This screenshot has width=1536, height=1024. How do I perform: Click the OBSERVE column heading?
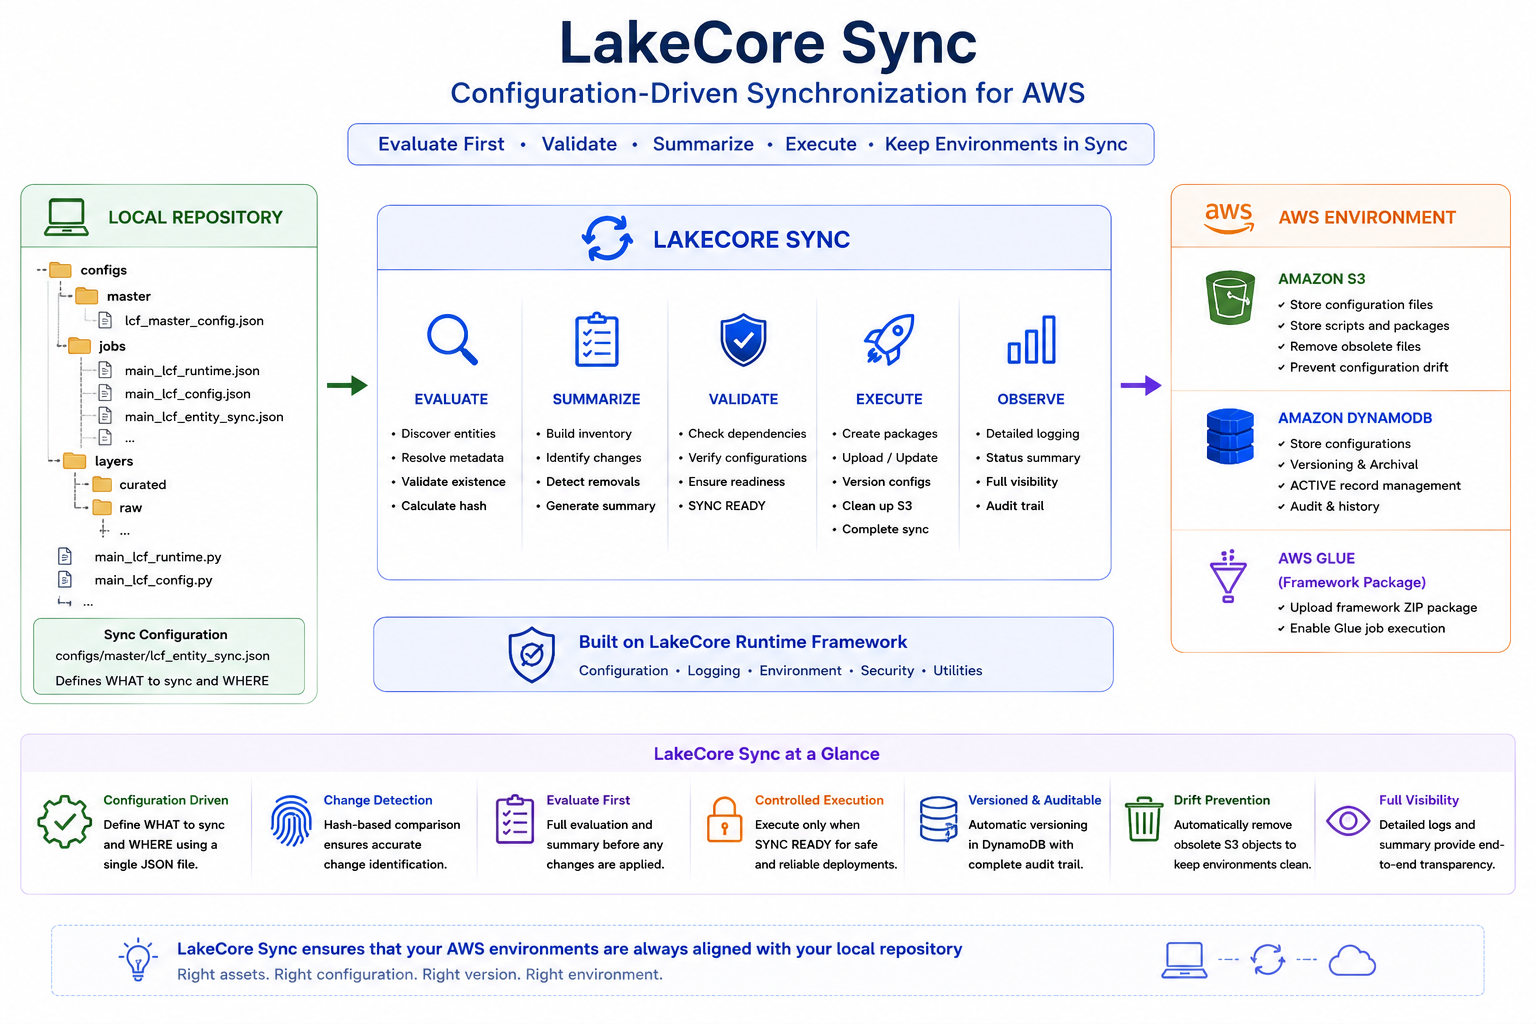click(x=1031, y=399)
